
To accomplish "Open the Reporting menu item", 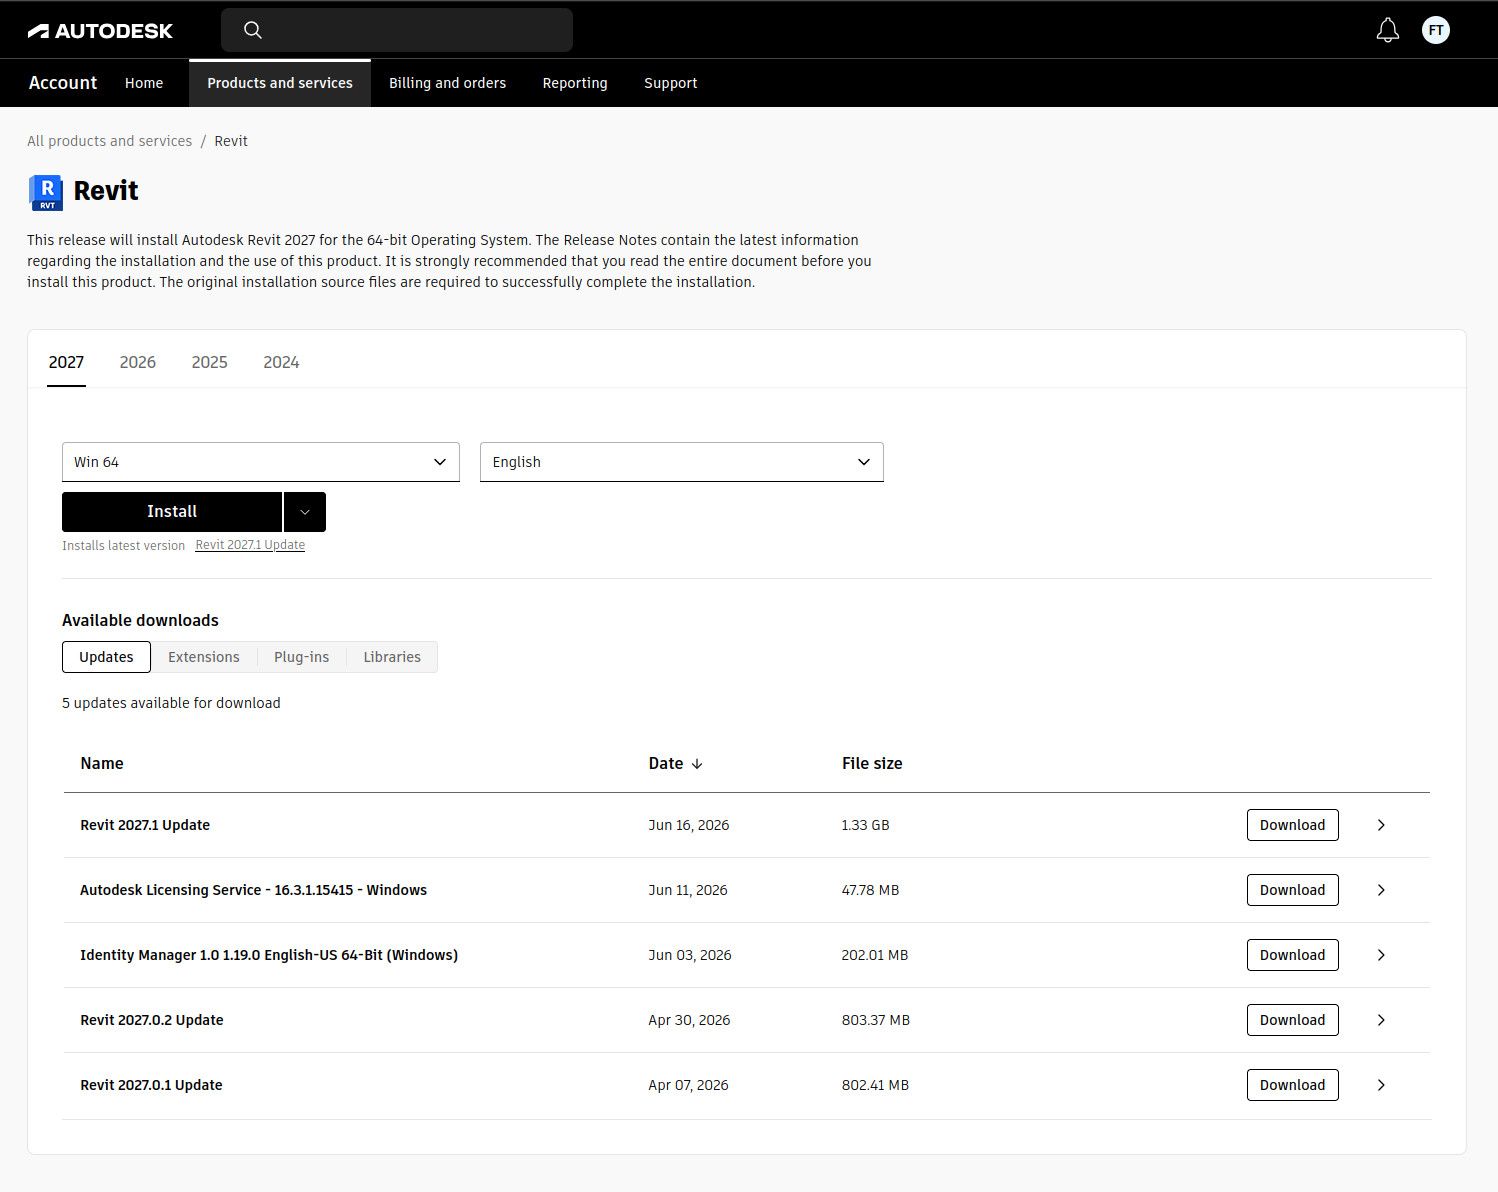I will (575, 83).
